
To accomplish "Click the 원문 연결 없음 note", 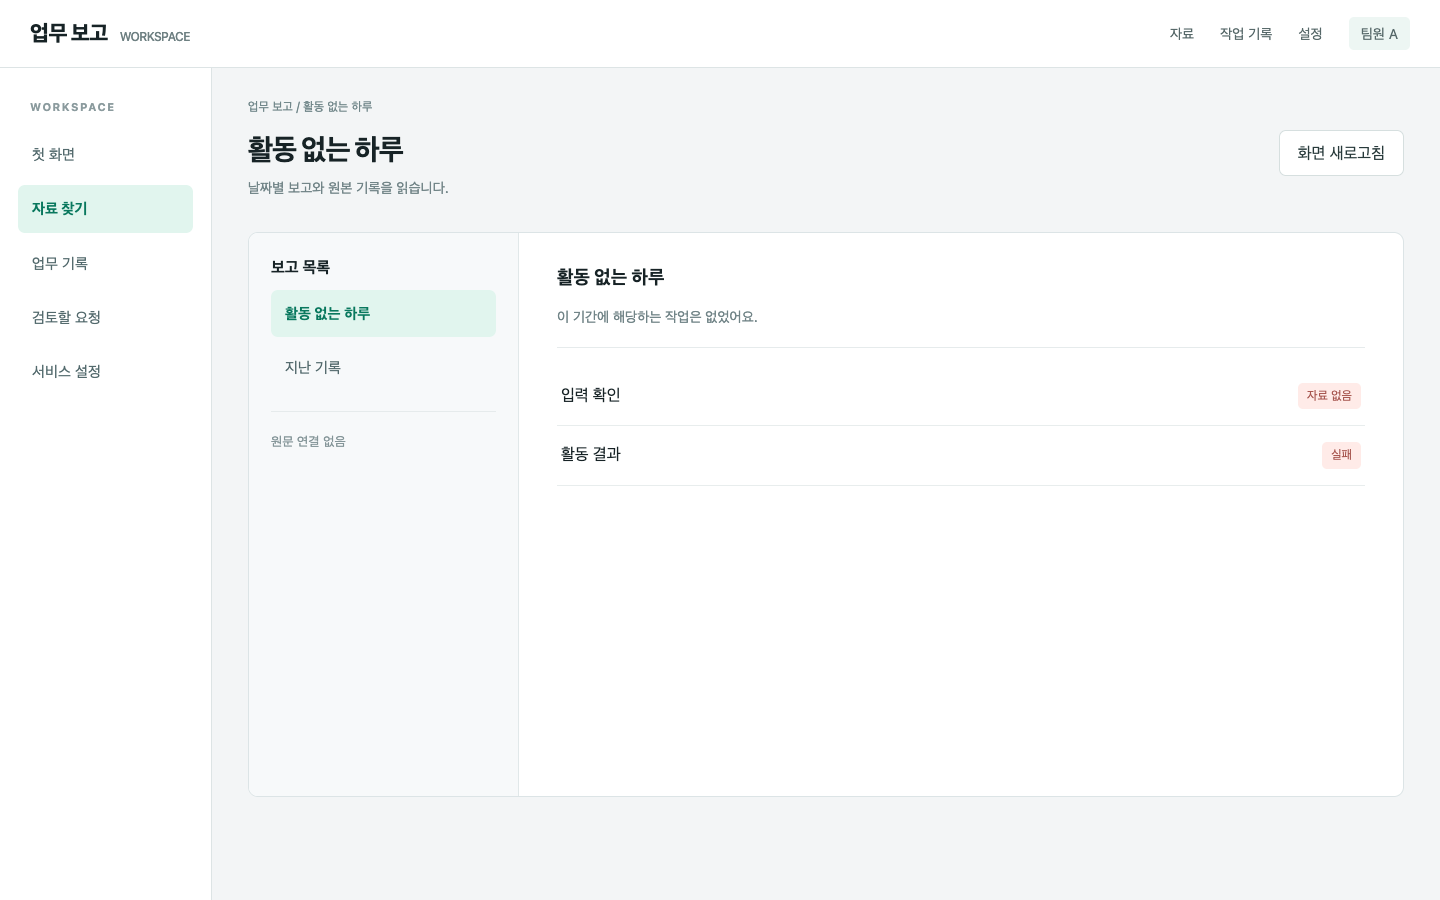I will coord(308,441).
